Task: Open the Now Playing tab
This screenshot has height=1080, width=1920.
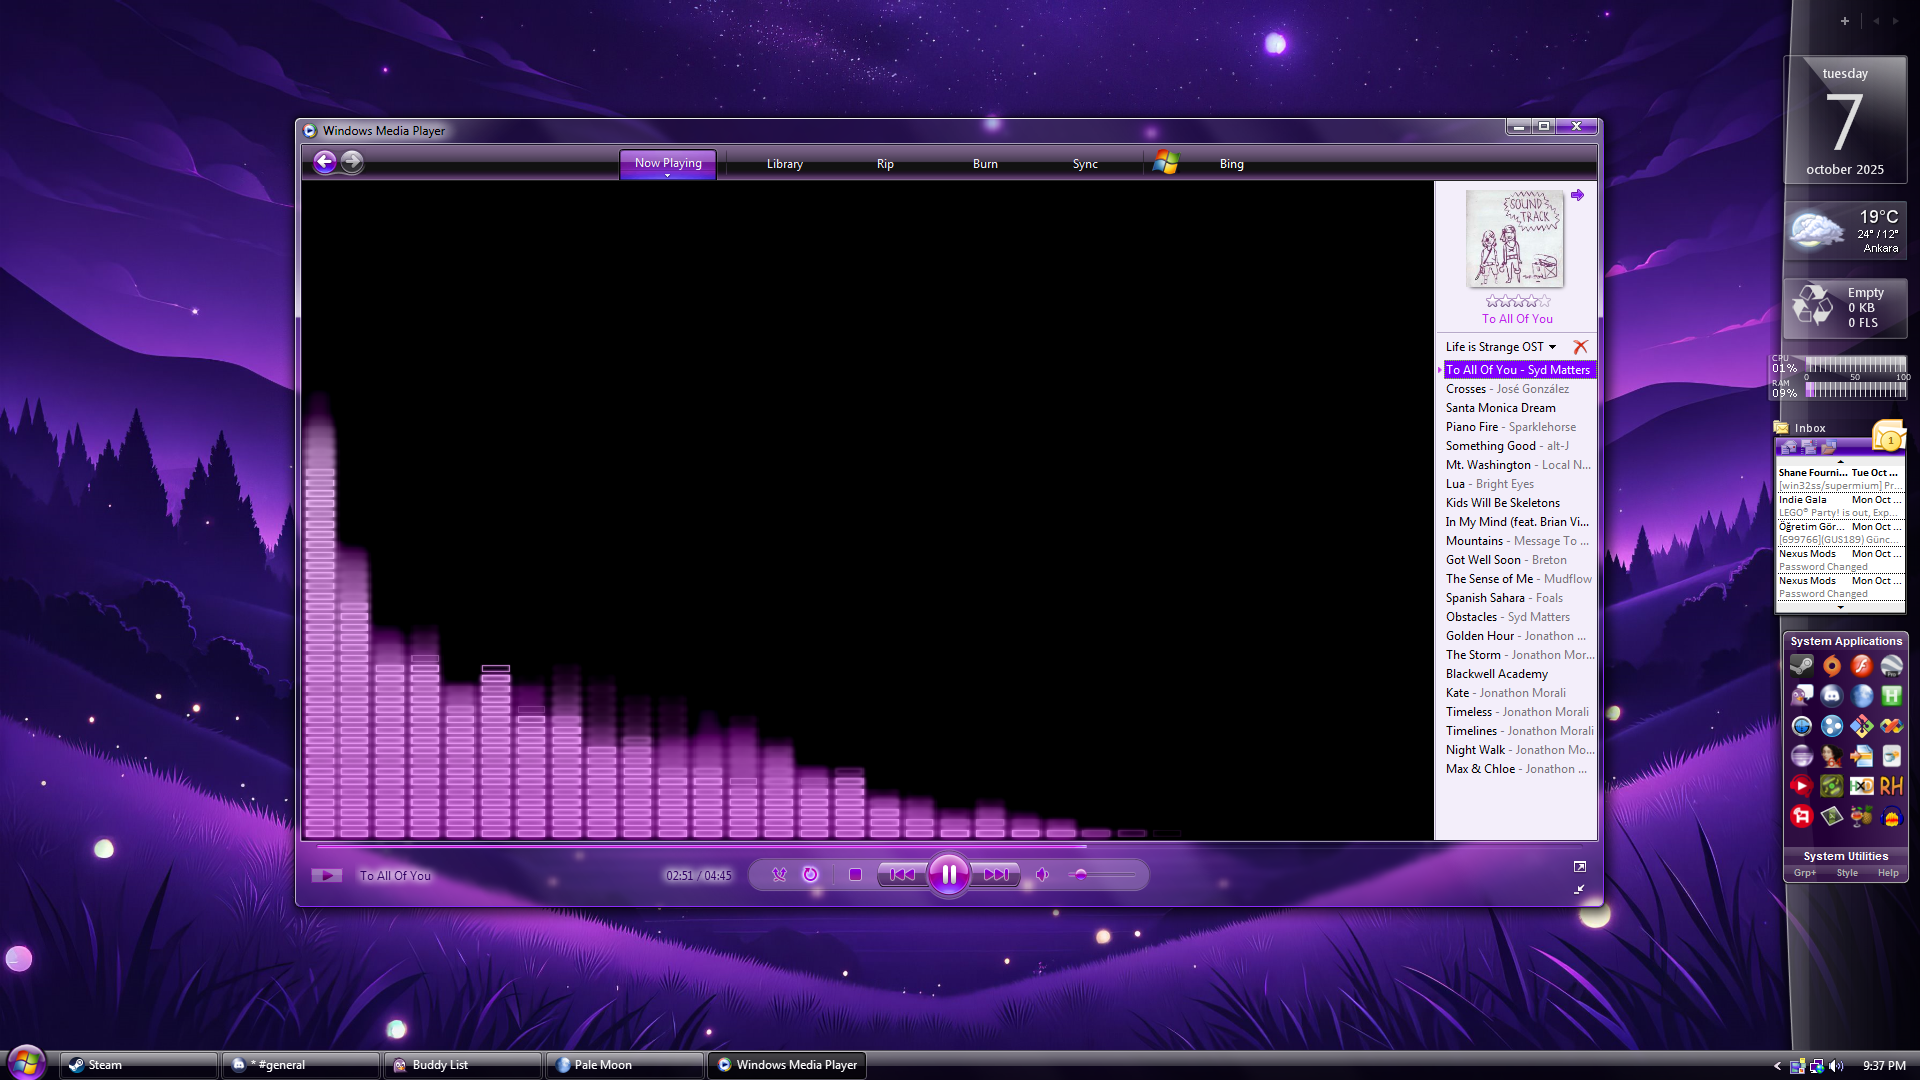Action: pyautogui.click(x=668, y=162)
